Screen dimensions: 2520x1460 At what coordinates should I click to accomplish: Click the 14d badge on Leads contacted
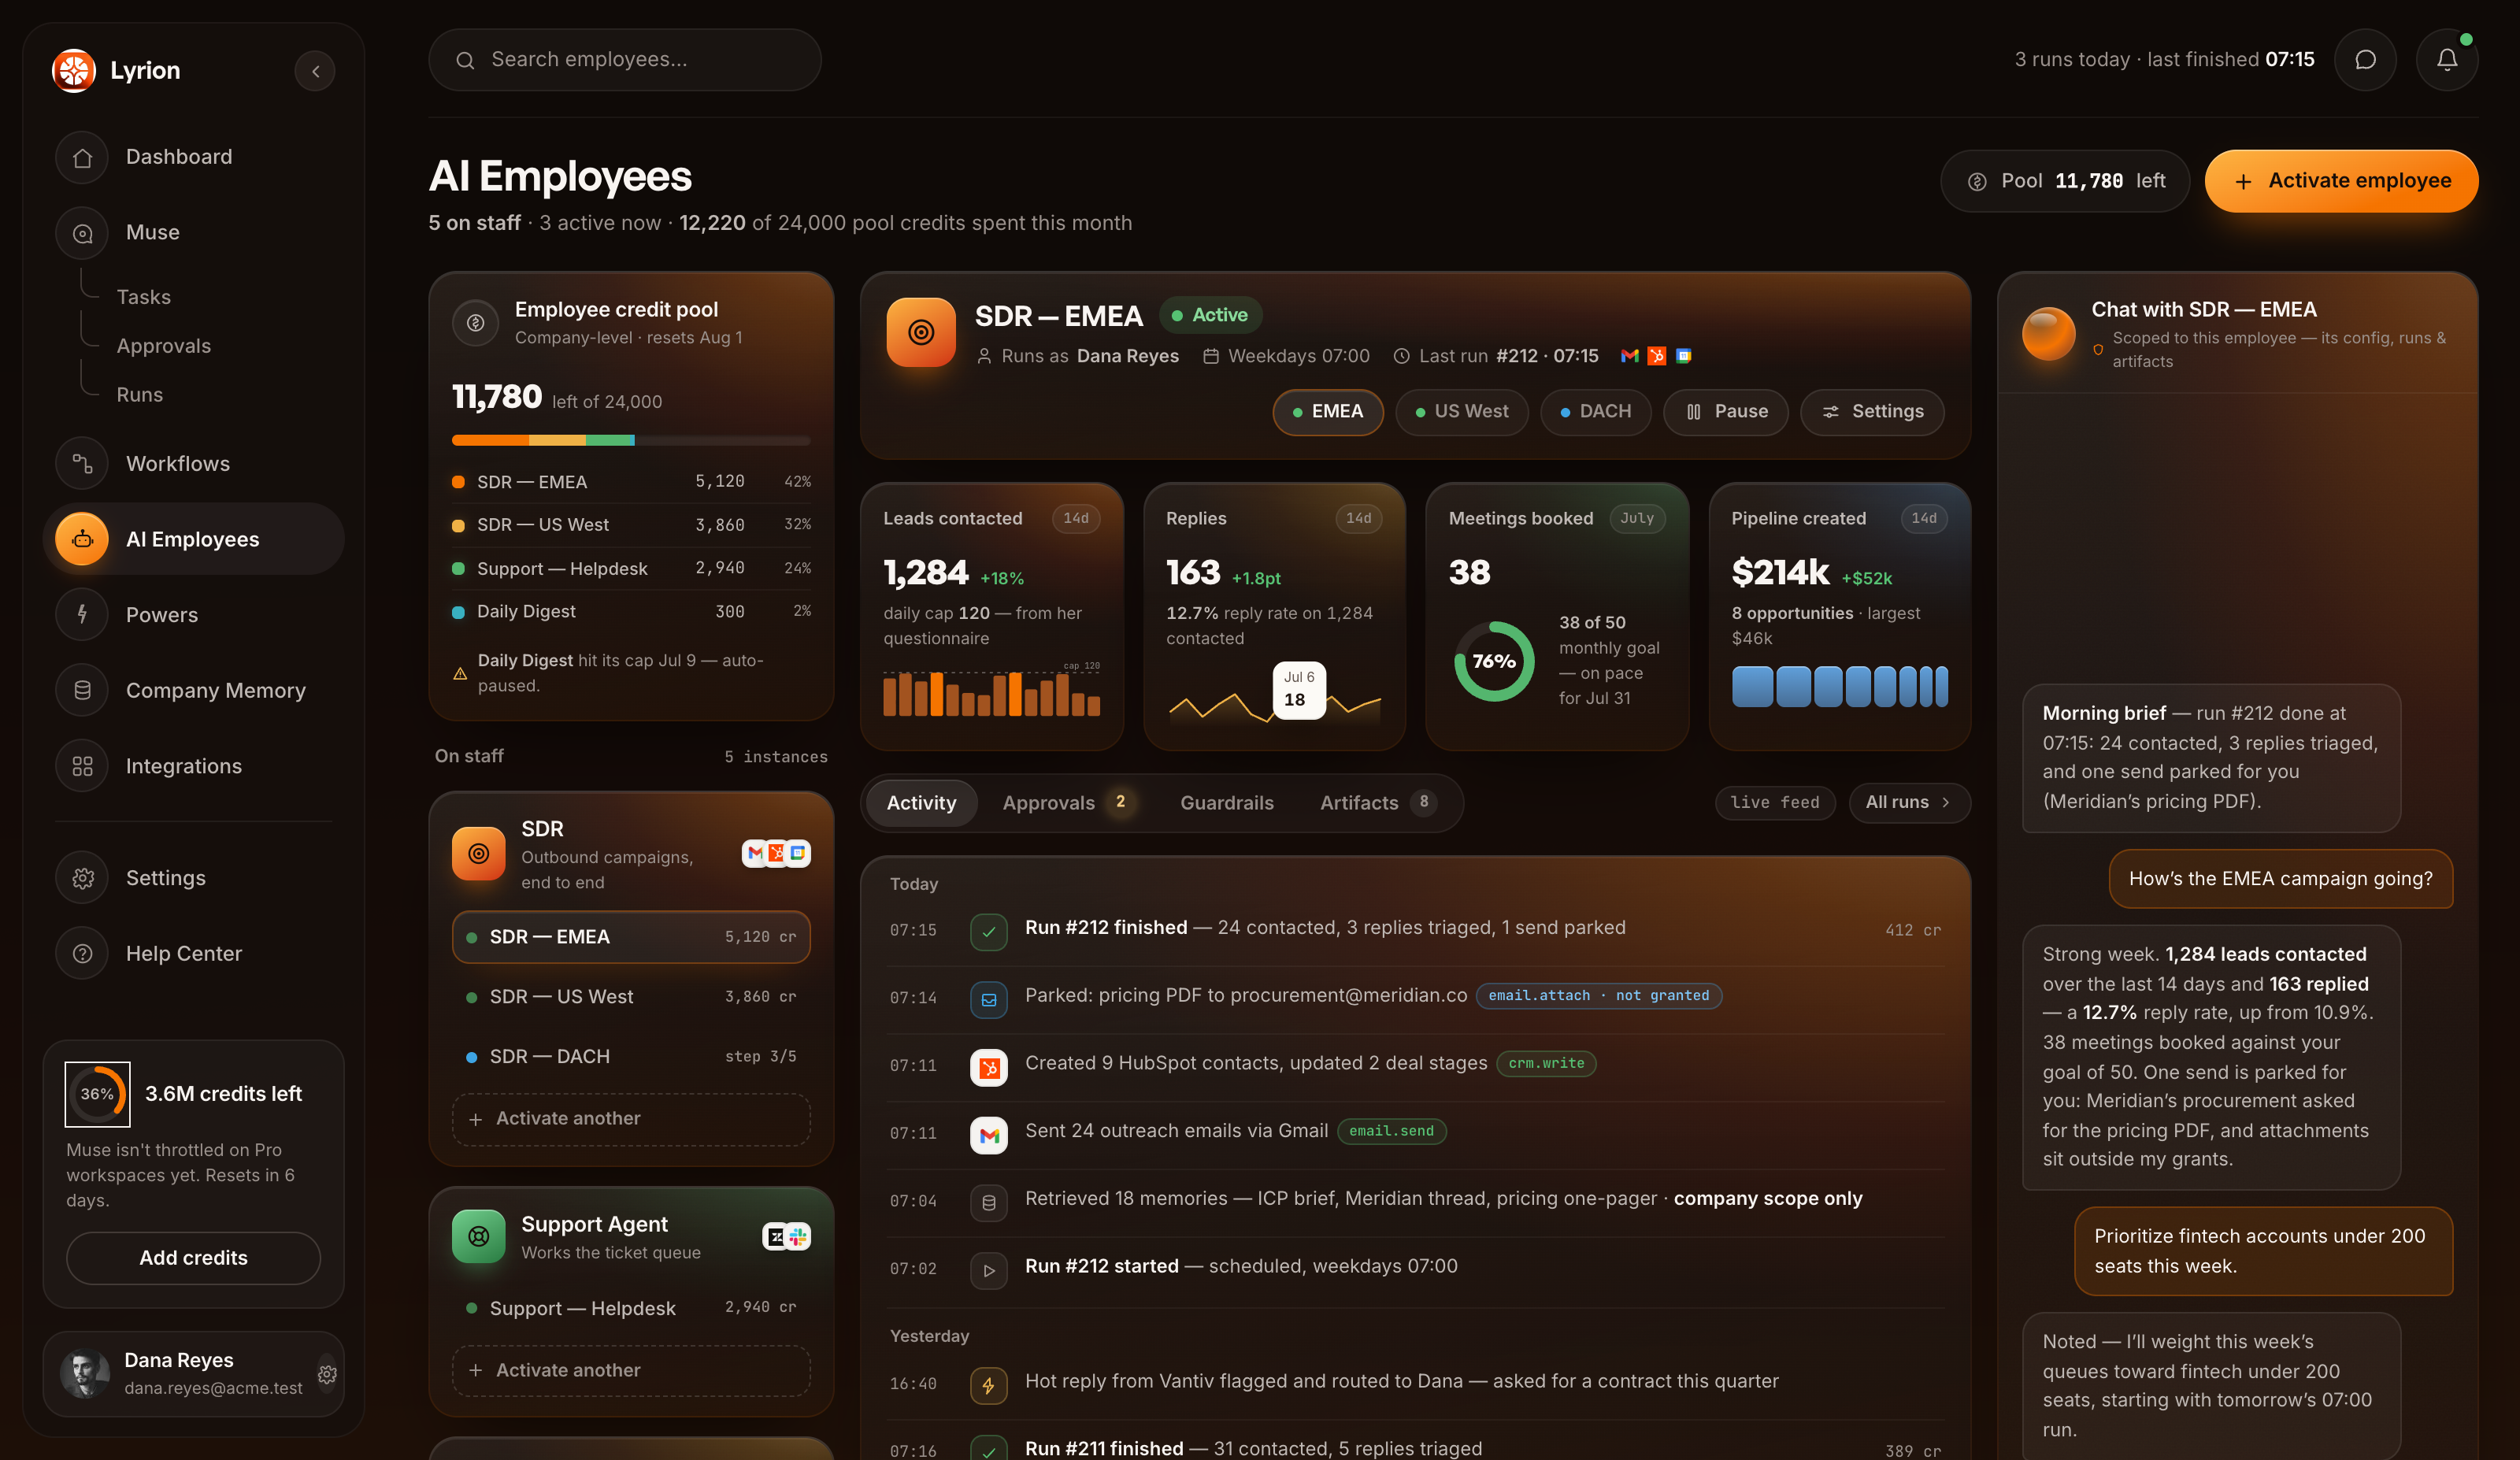point(1076,518)
